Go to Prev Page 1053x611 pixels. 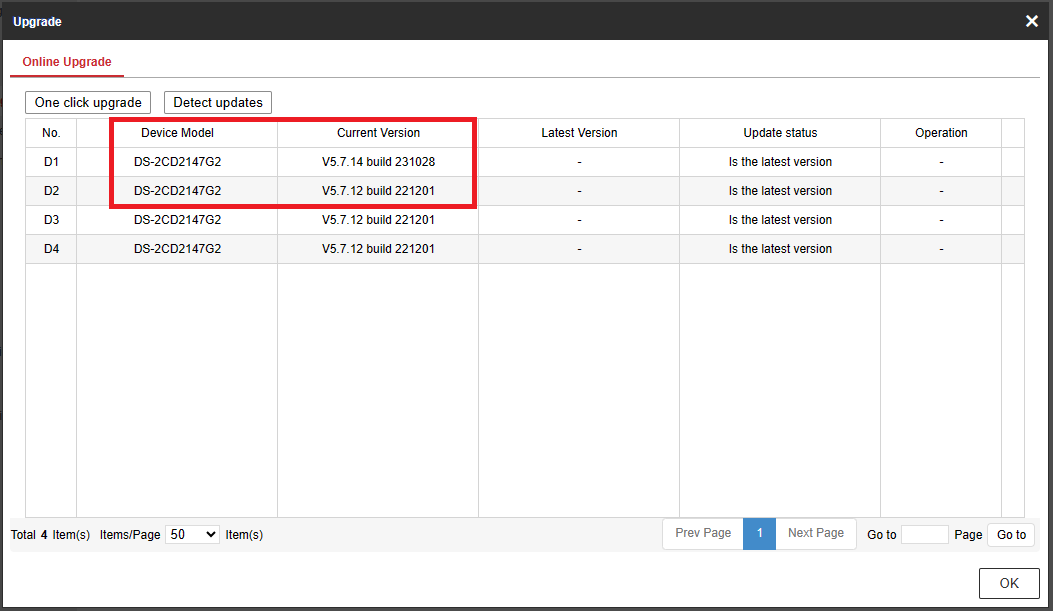[703, 534]
